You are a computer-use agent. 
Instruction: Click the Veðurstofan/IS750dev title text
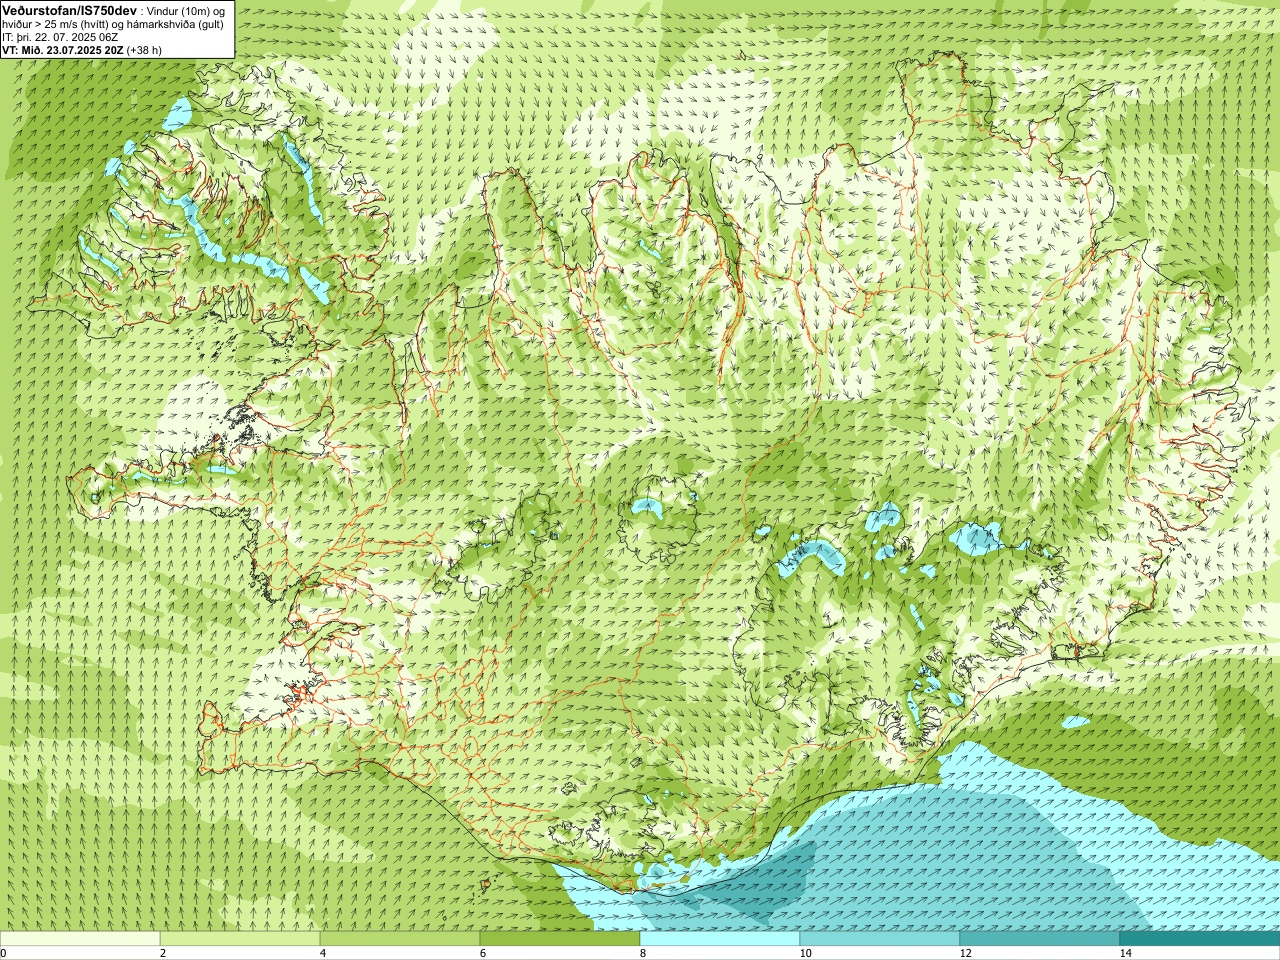[70, 9]
